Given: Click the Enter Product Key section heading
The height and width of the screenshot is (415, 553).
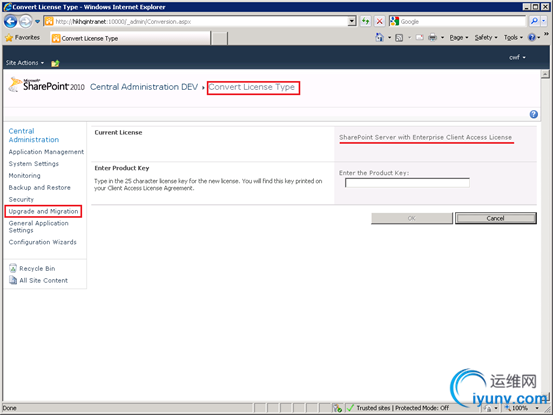Looking at the screenshot, I should (122, 168).
